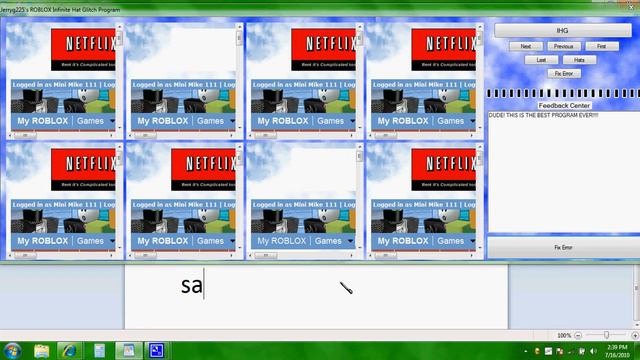Click the Next button

point(526,46)
